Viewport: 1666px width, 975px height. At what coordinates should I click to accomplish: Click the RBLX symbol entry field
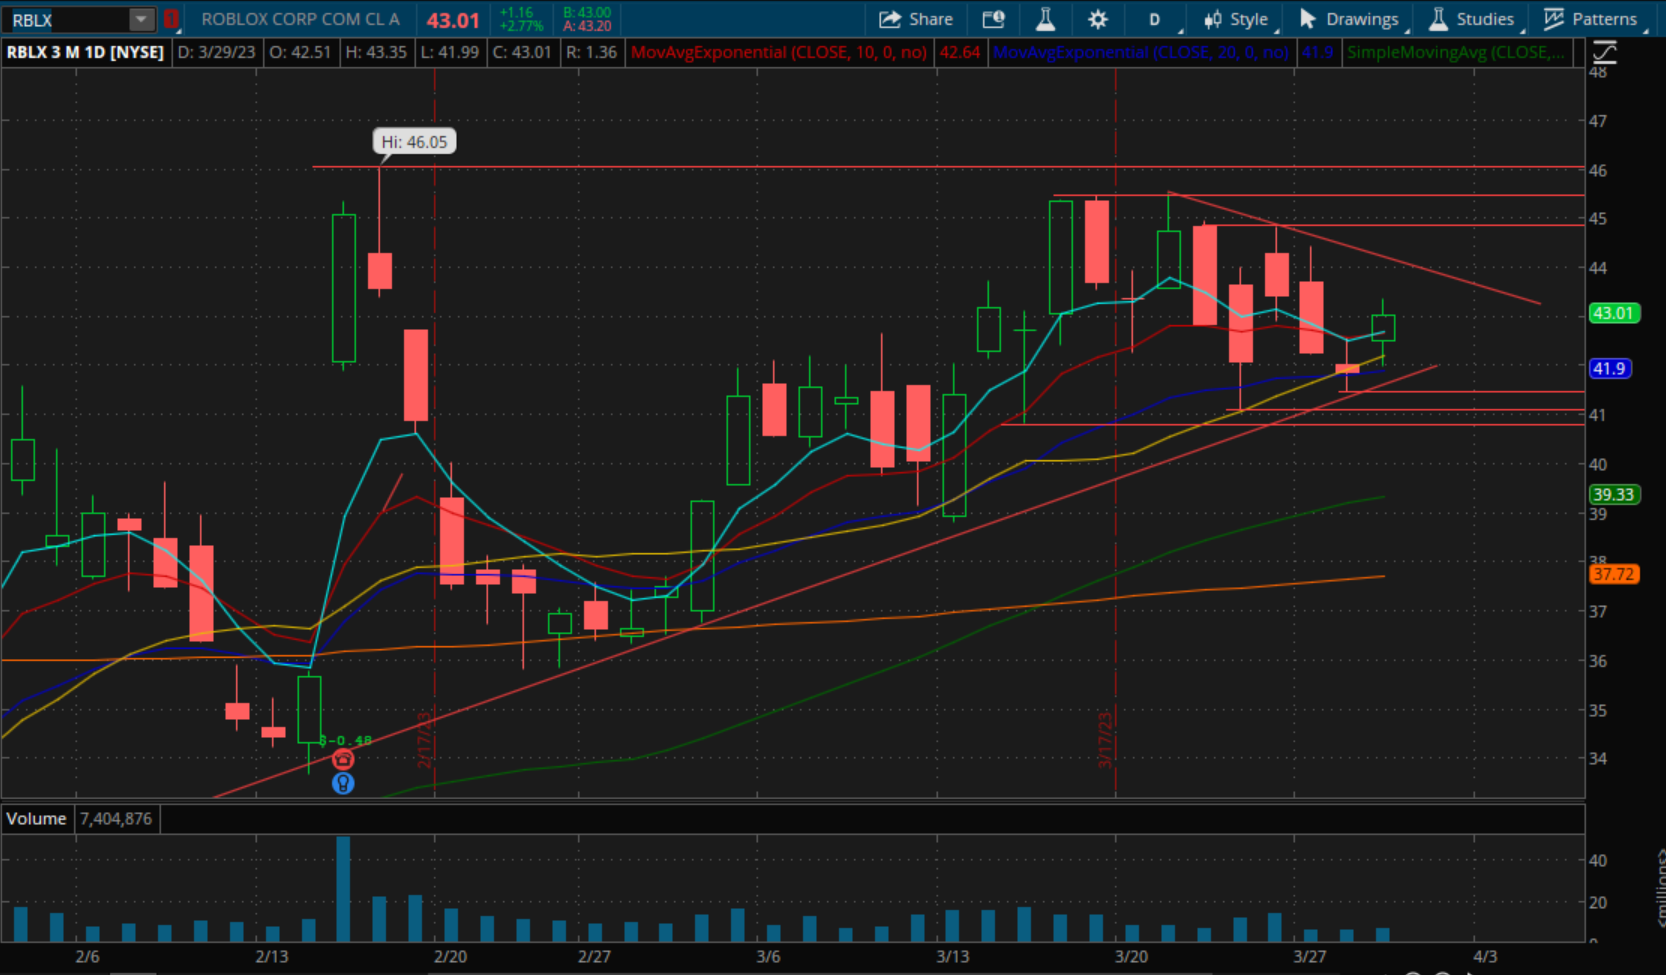66,19
